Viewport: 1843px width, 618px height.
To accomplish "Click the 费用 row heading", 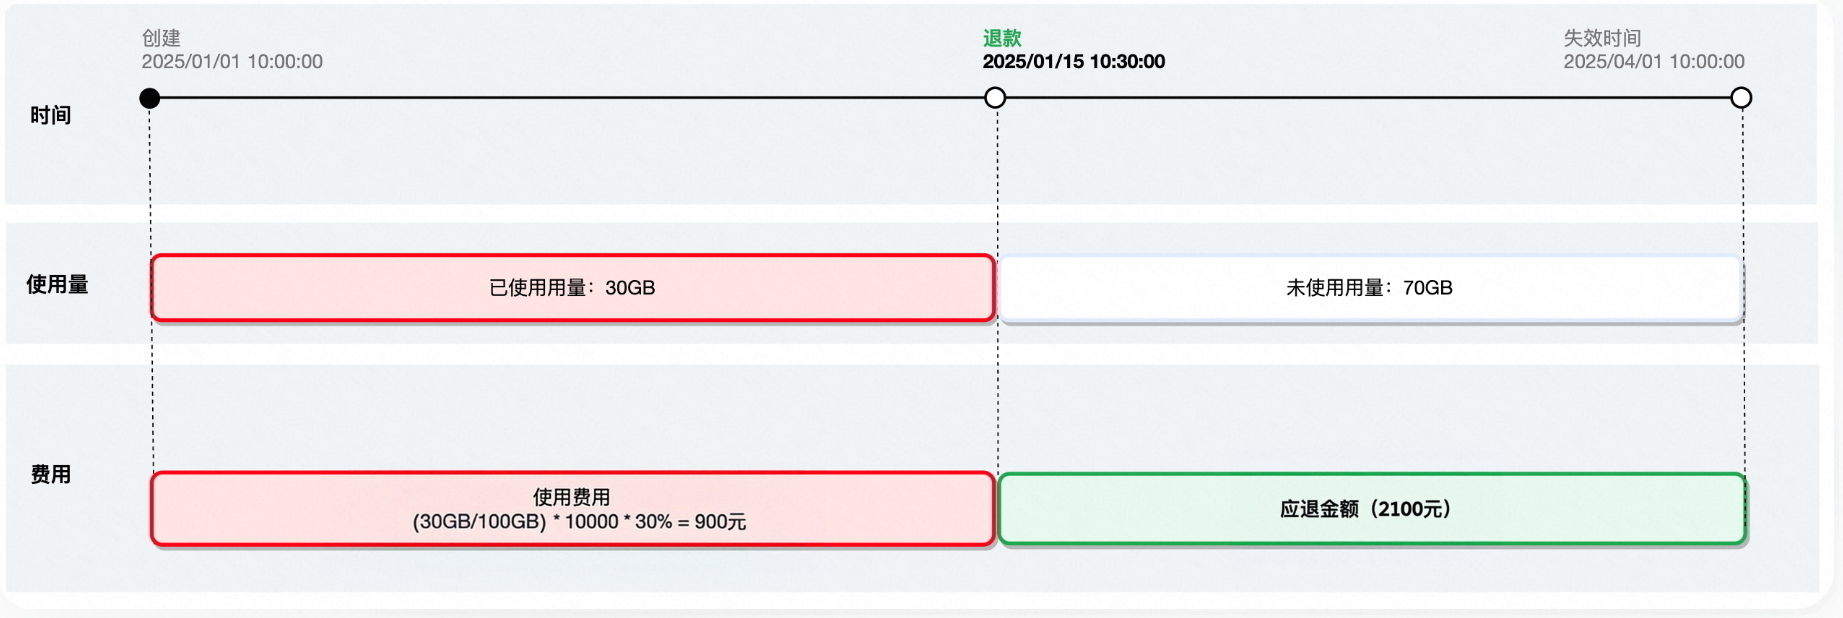I will tap(50, 474).
